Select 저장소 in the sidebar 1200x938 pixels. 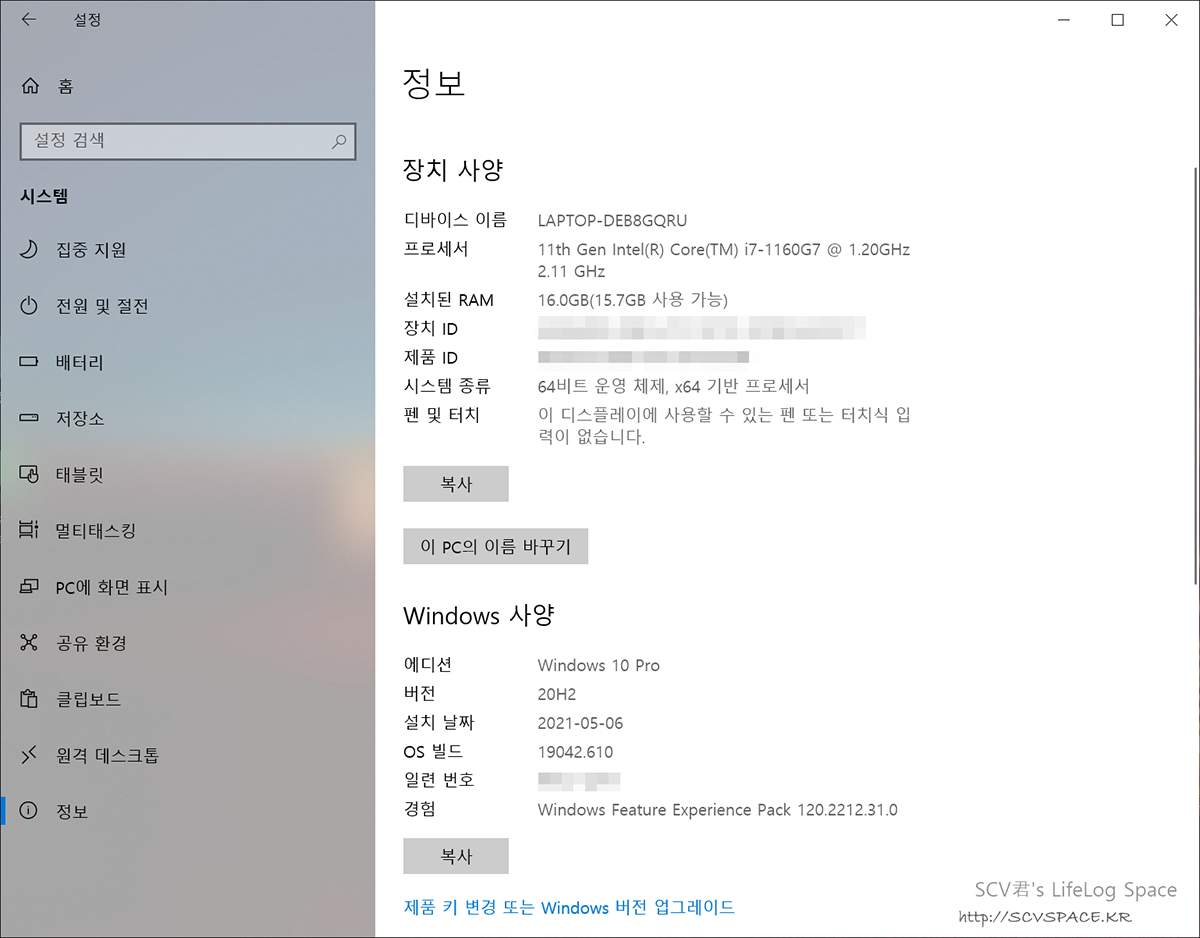point(187,419)
